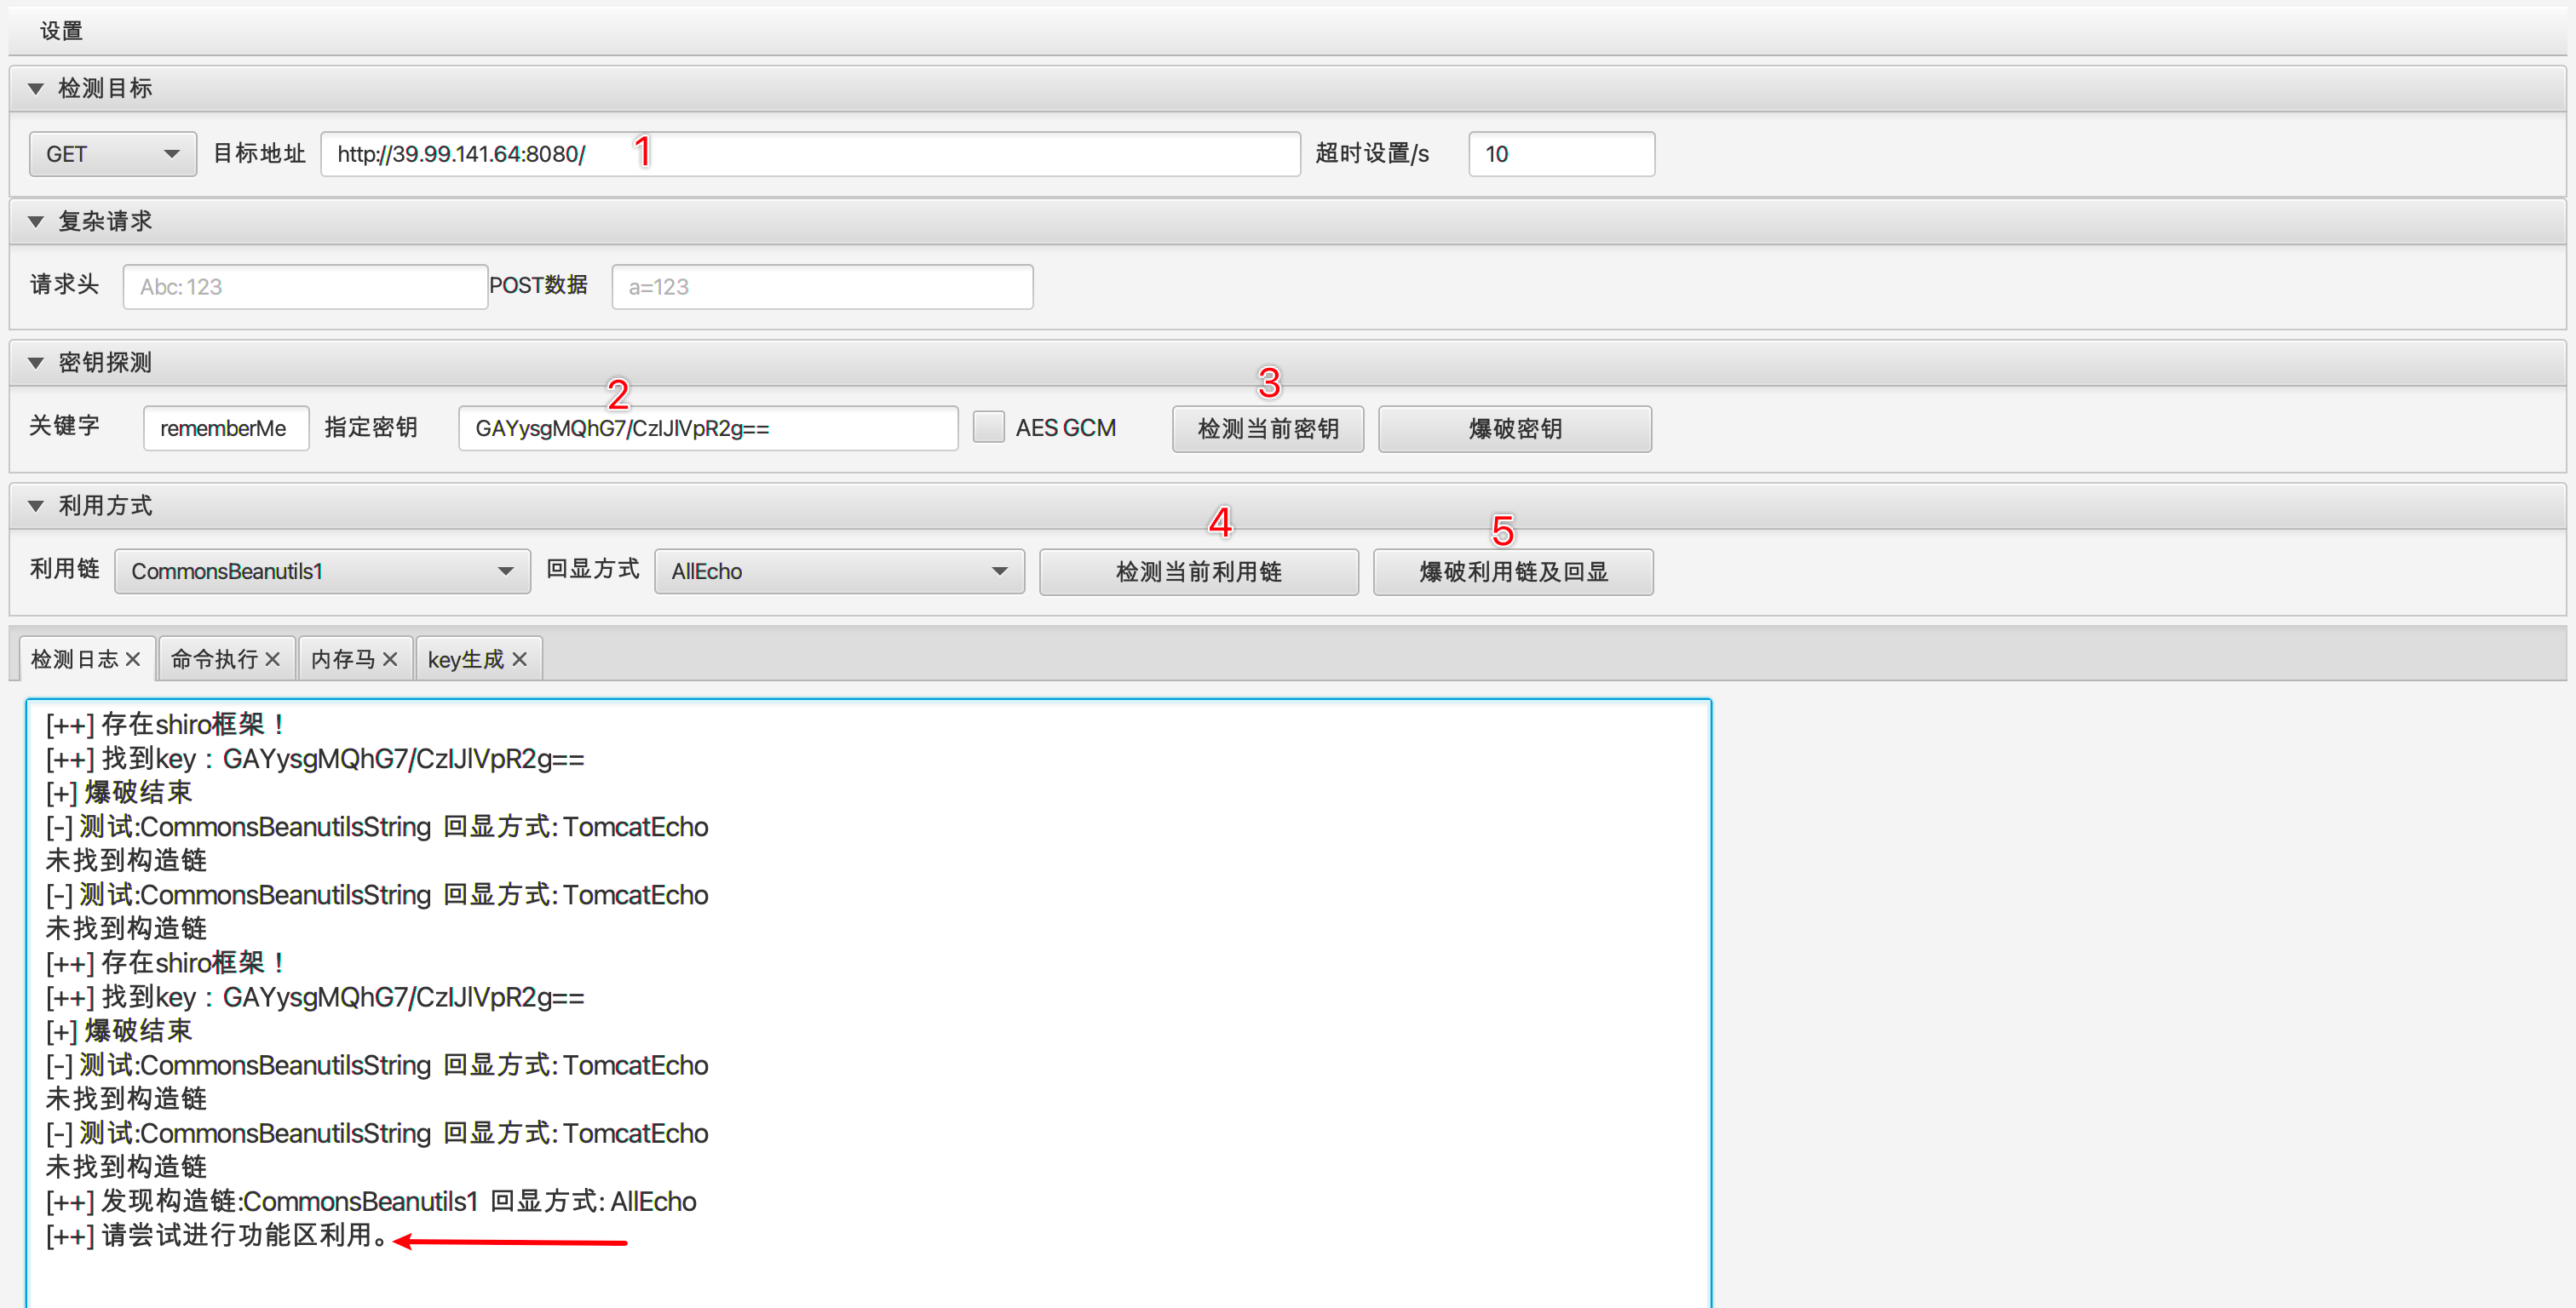Collapse the 检测目标 section triangle
The width and height of the screenshot is (2576, 1308).
pos(36,89)
